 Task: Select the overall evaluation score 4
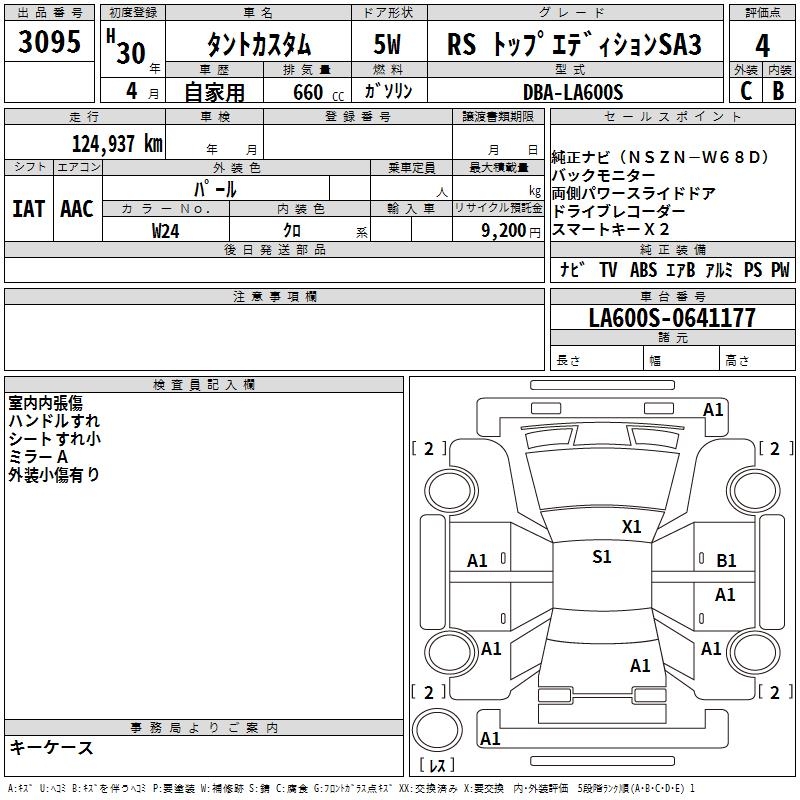point(762,45)
